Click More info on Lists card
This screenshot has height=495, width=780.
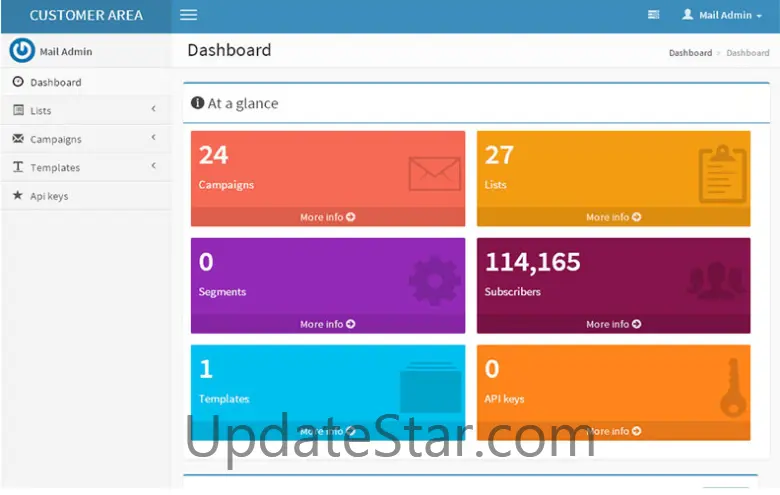(x=613, y=217)
